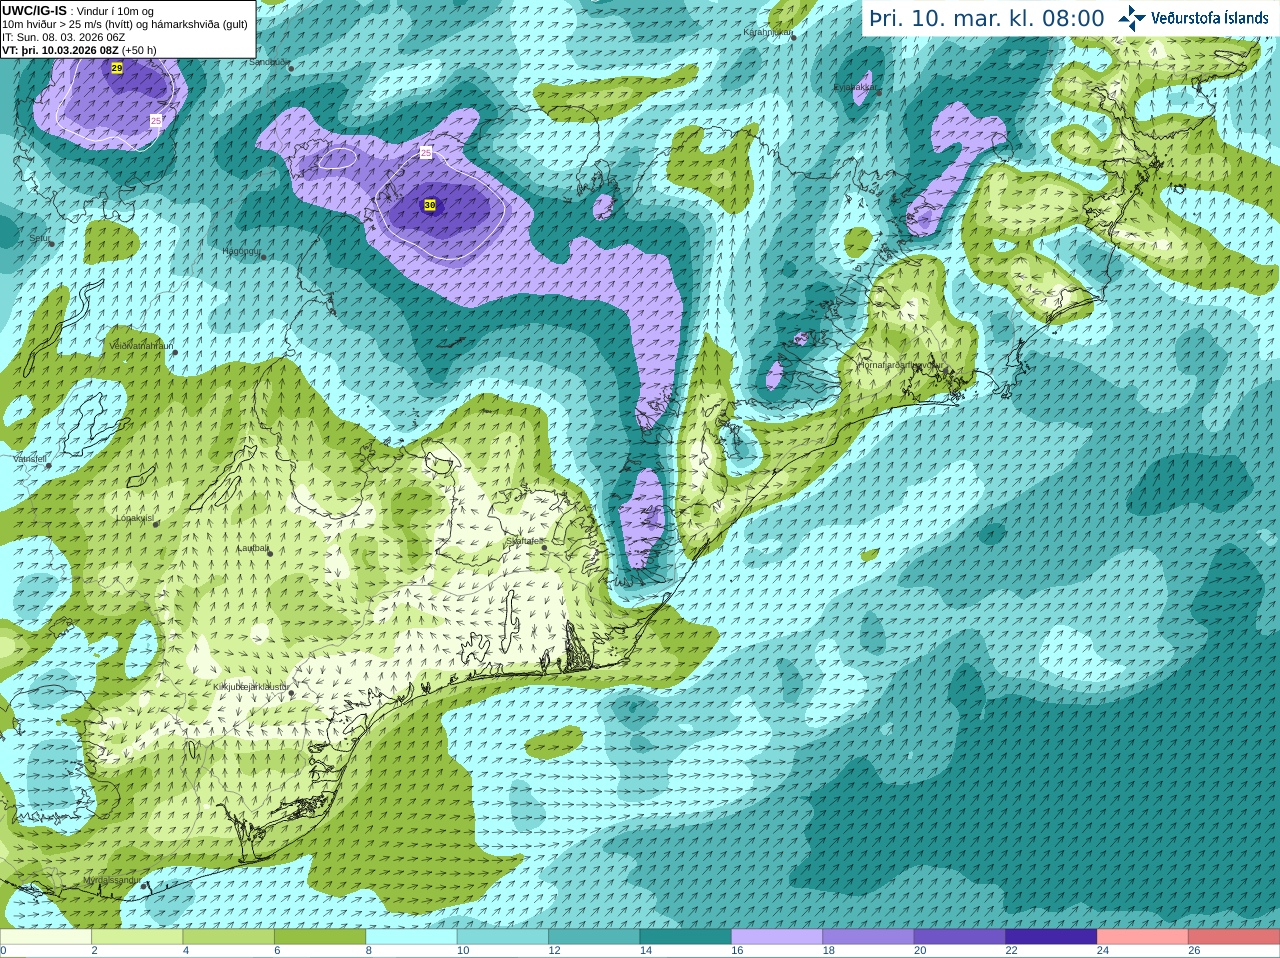The width and height of the screenshot is (1280, 958).
Task: Click the 4–6 m/s green legend swatch
Action: coord(229,937)
